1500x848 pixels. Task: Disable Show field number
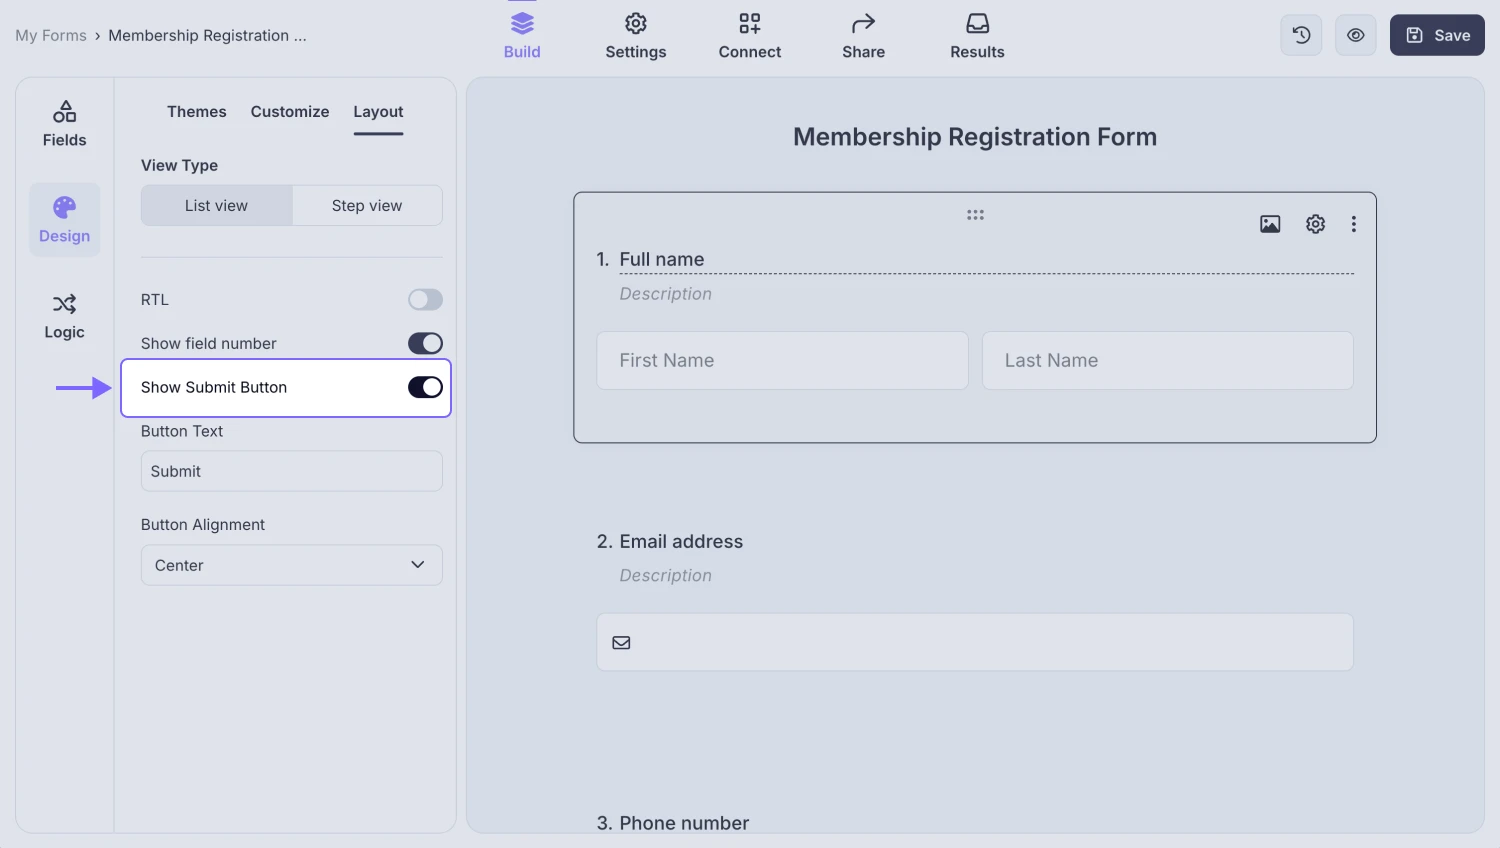click(424, 343)
